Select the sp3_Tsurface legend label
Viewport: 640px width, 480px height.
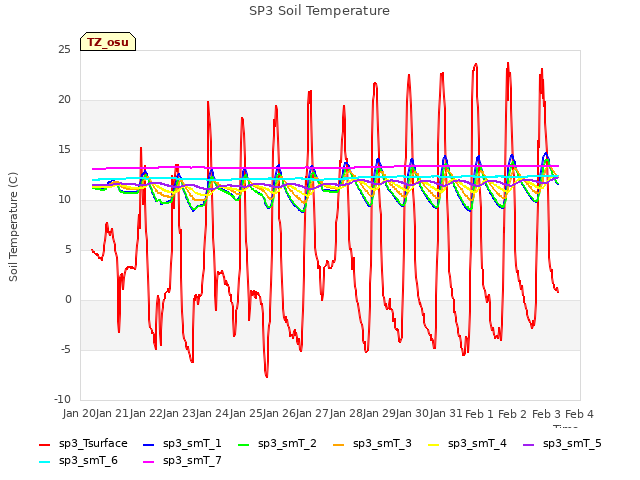coord(93,444)
